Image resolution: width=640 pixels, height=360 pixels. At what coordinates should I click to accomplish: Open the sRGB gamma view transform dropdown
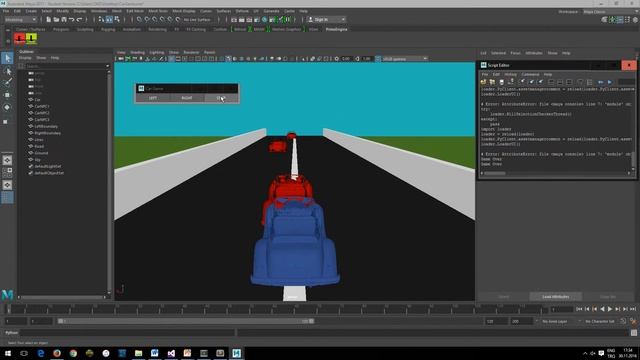[405, 59]
